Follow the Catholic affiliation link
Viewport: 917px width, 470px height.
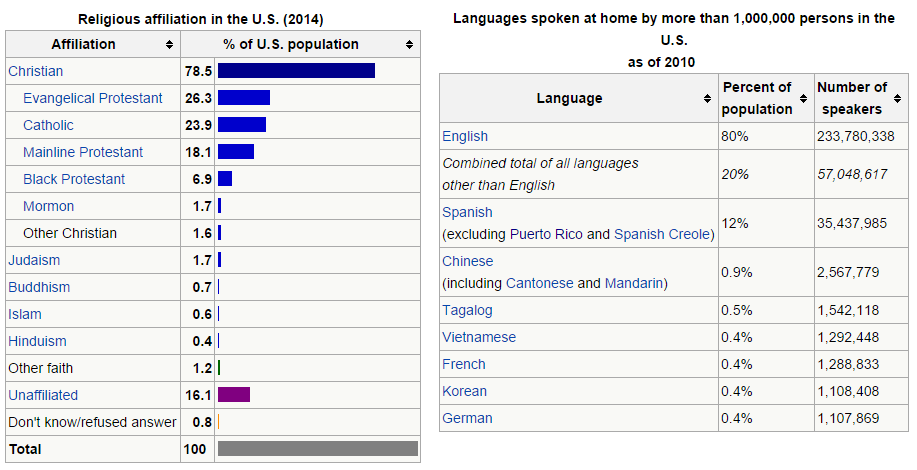(x=48, y=125)
